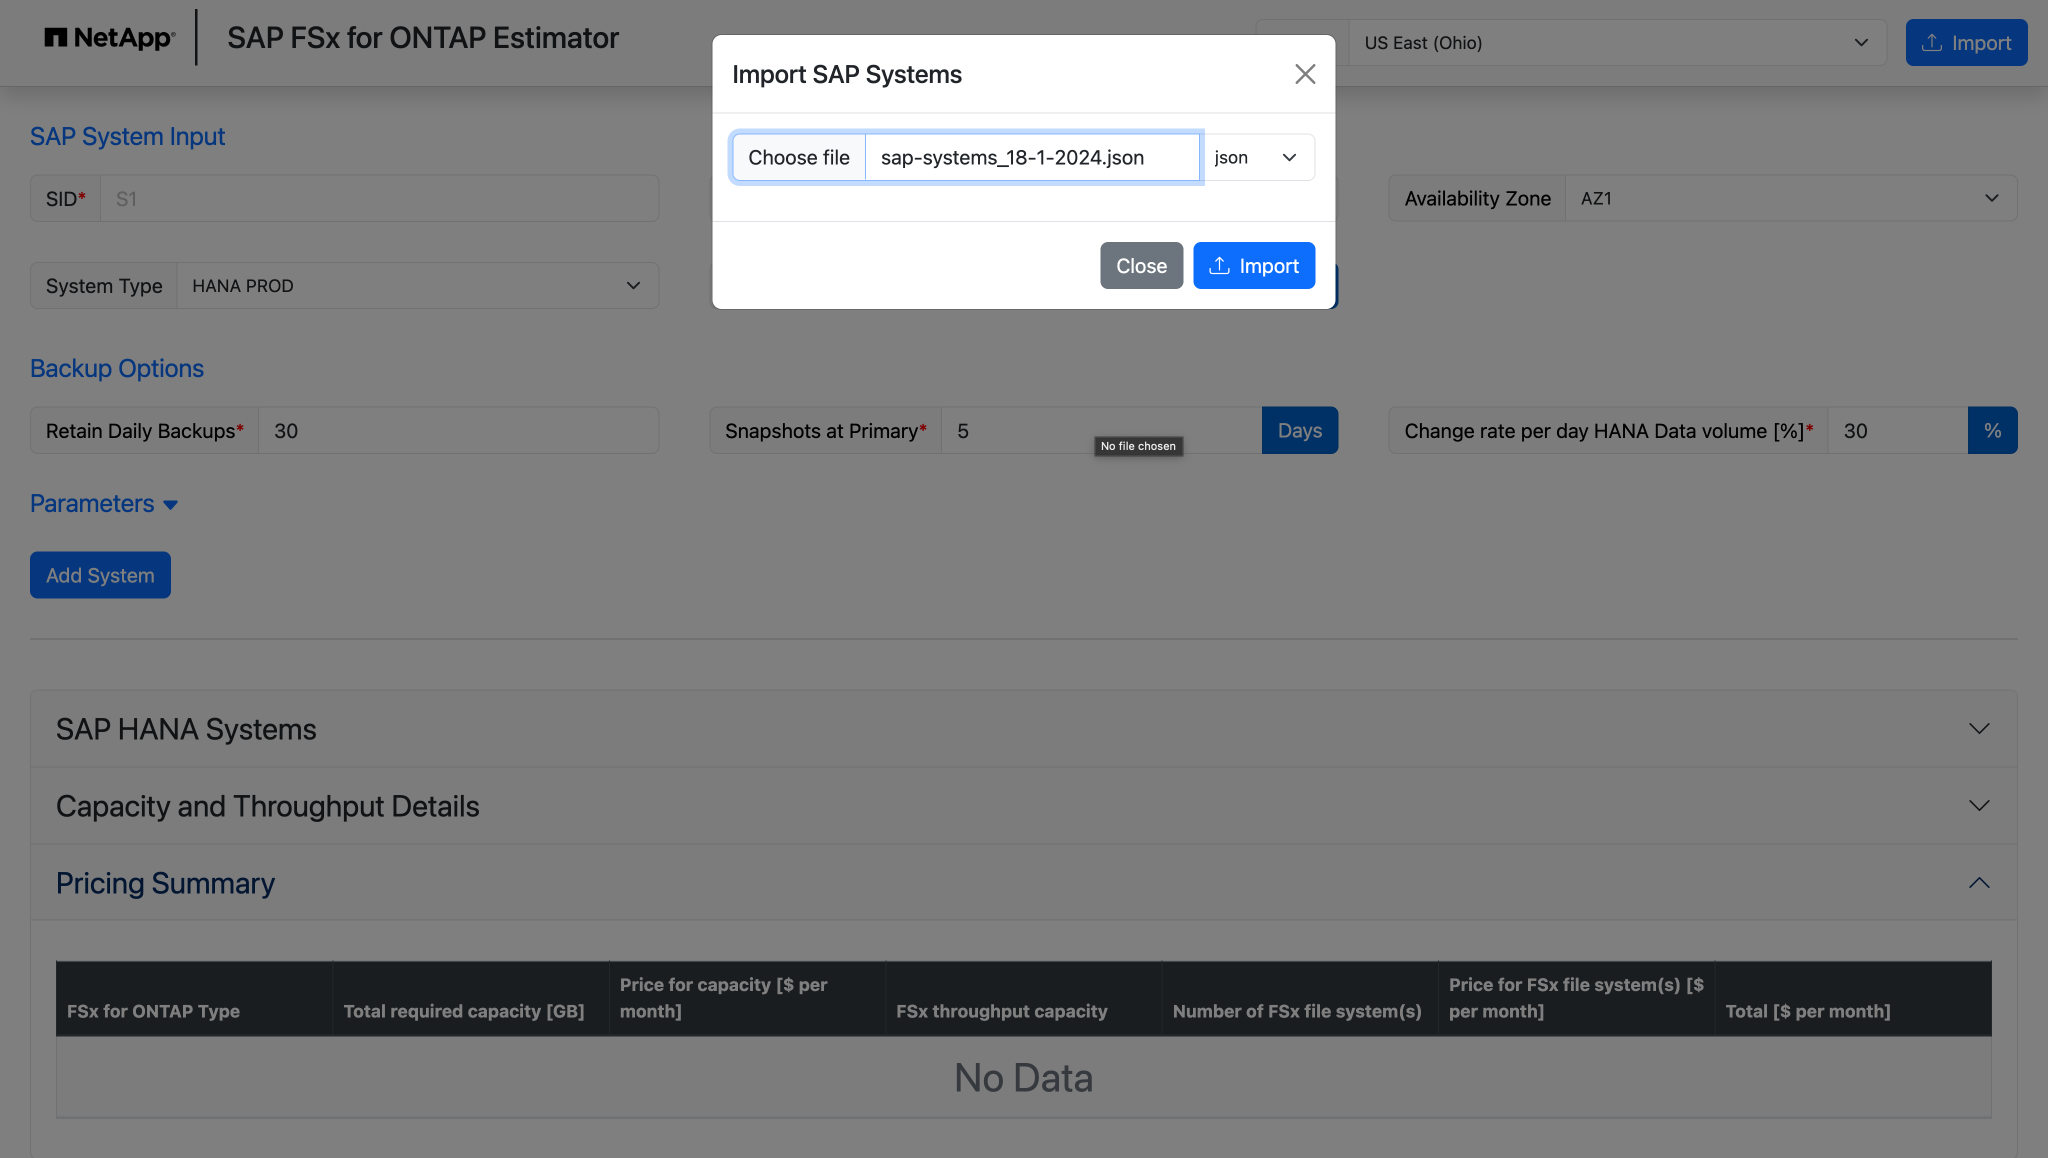
Task: Click the SAP FSx for ONTAP Estimator title
Action: coord(423,38)
